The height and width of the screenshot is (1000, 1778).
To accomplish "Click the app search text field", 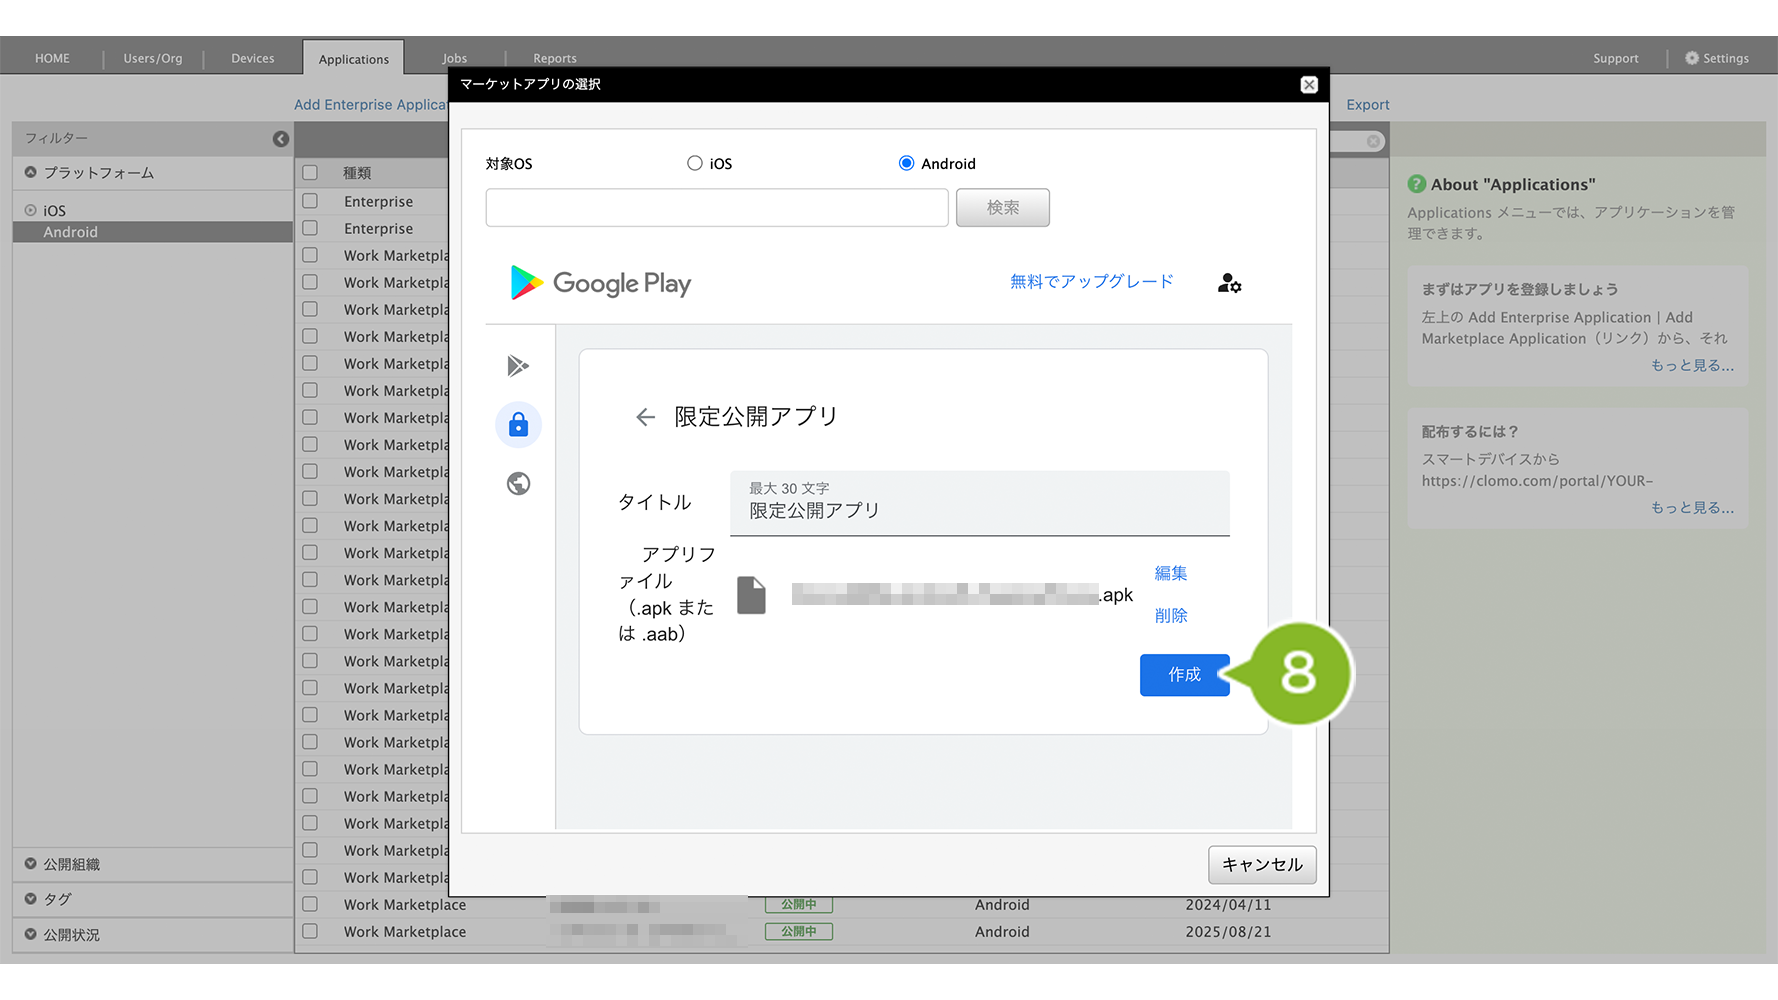I will (x=716, y=208).
